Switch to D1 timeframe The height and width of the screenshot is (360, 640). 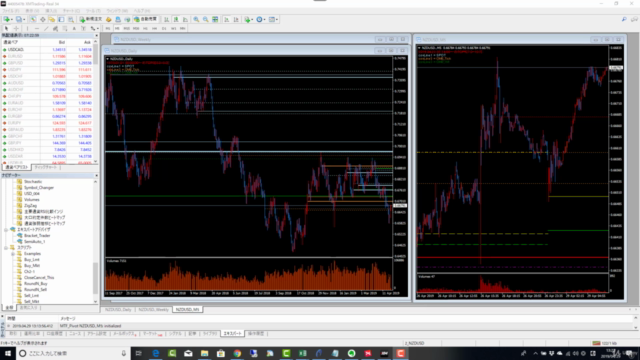(164, 29)
